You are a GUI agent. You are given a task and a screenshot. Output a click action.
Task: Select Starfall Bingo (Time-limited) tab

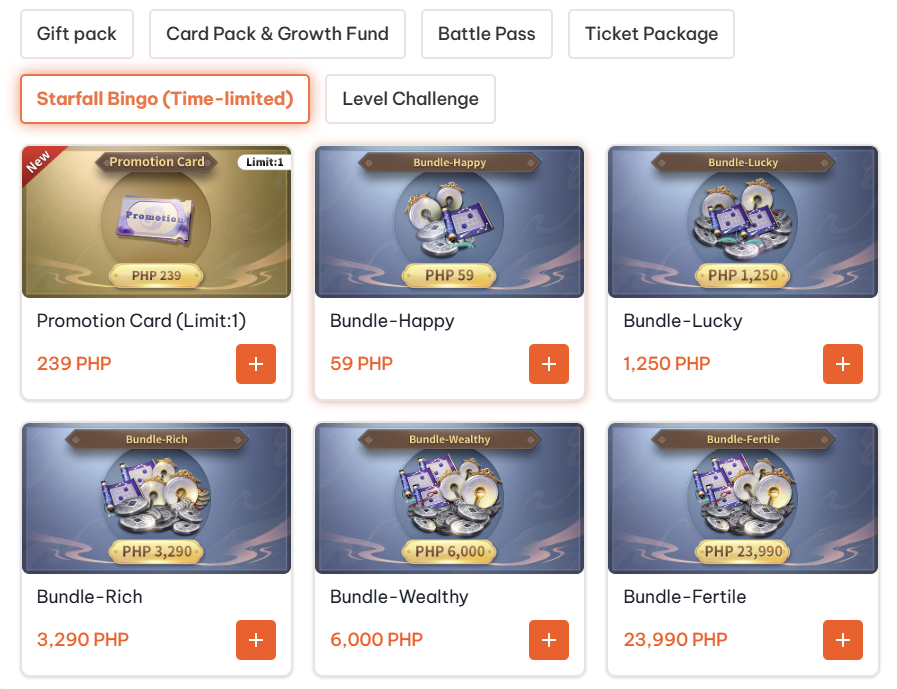[x=165, y=99]
